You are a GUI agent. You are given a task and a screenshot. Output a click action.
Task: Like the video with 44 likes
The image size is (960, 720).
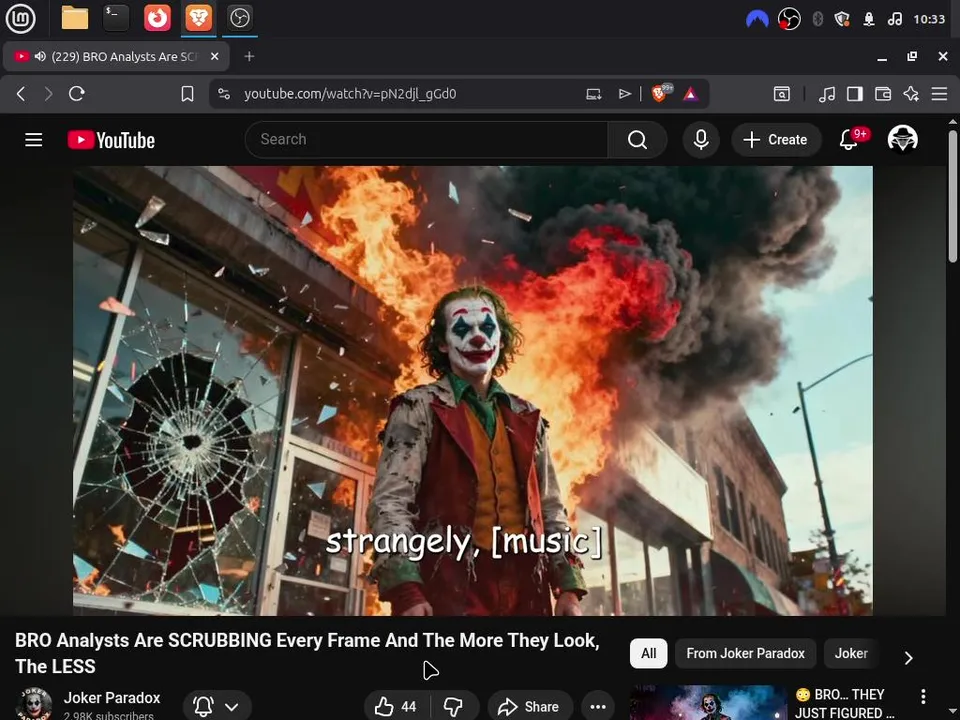point(396,707)
